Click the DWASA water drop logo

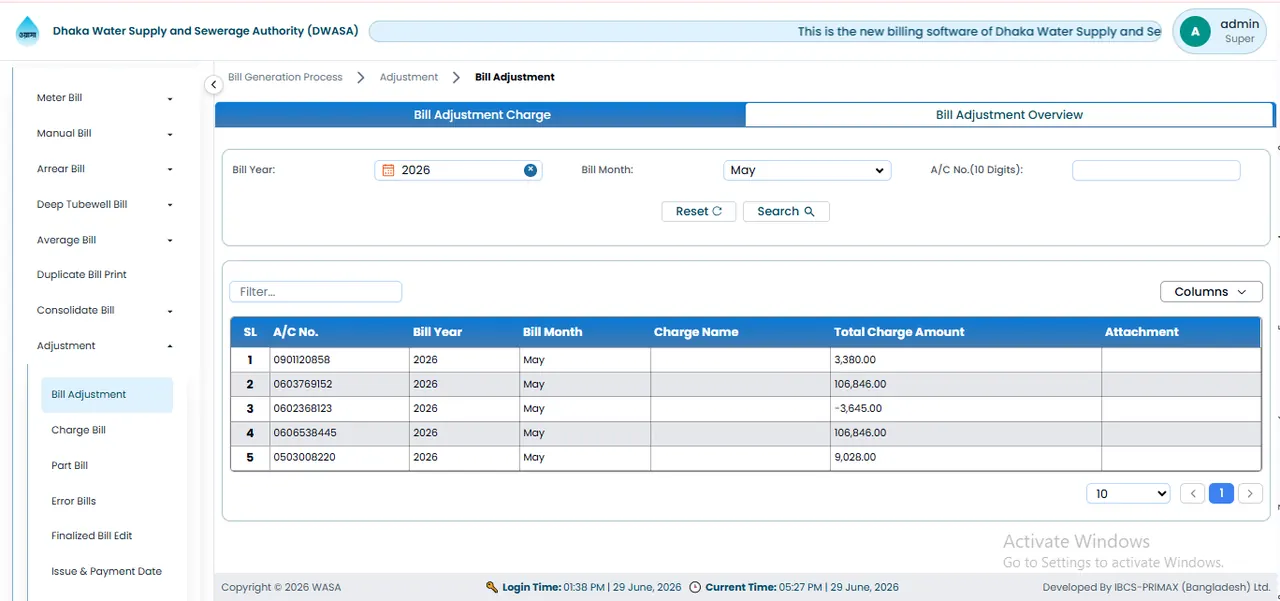tap(28, 30)
